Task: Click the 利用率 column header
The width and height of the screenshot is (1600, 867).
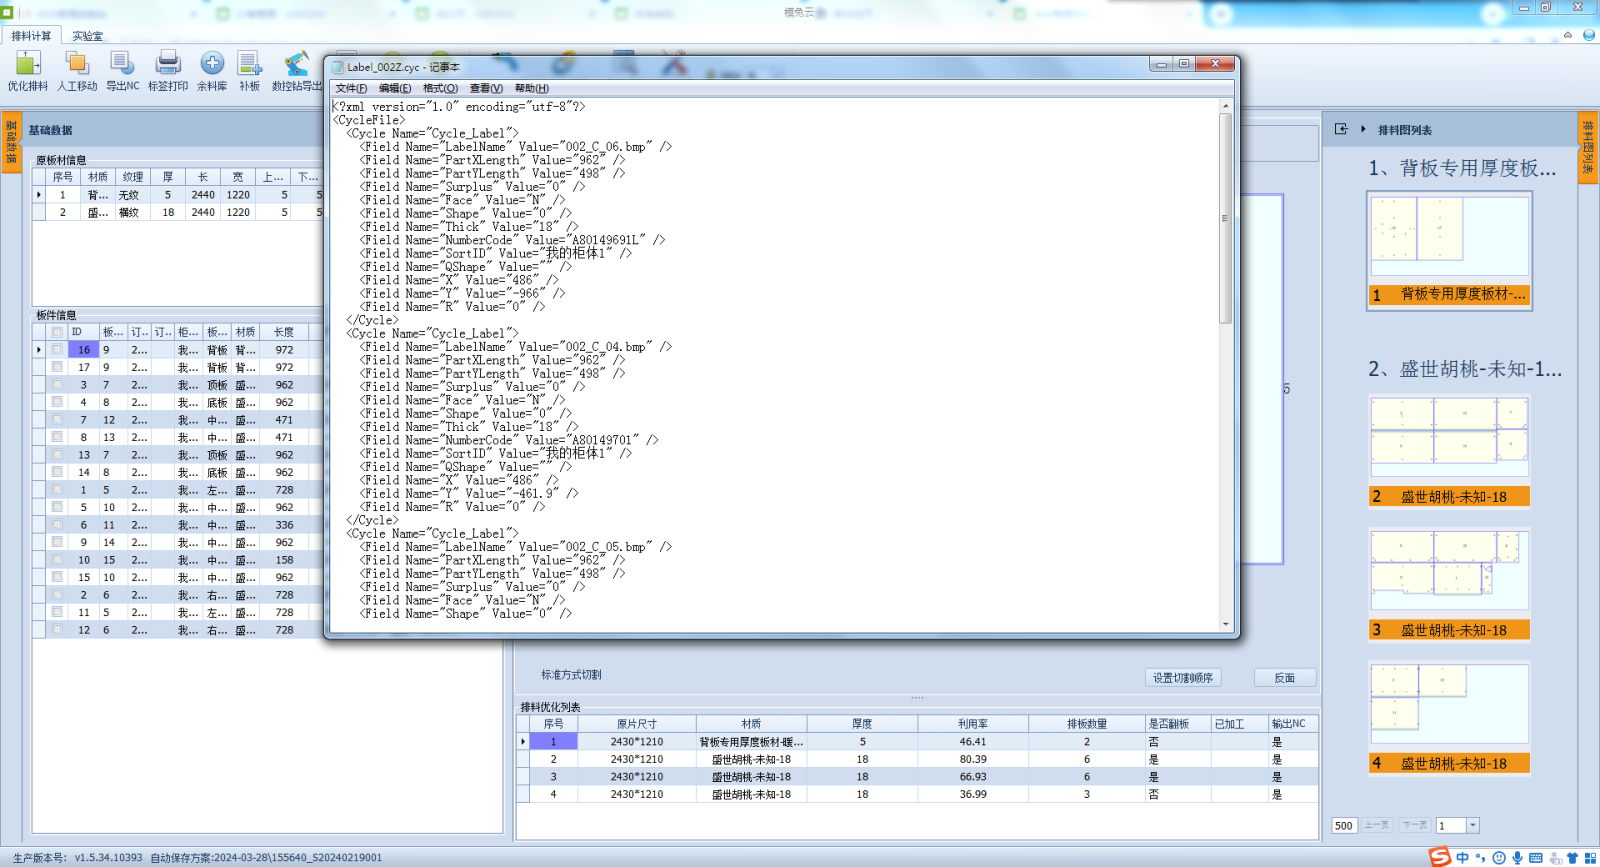Action: click(x=973, y=723)
